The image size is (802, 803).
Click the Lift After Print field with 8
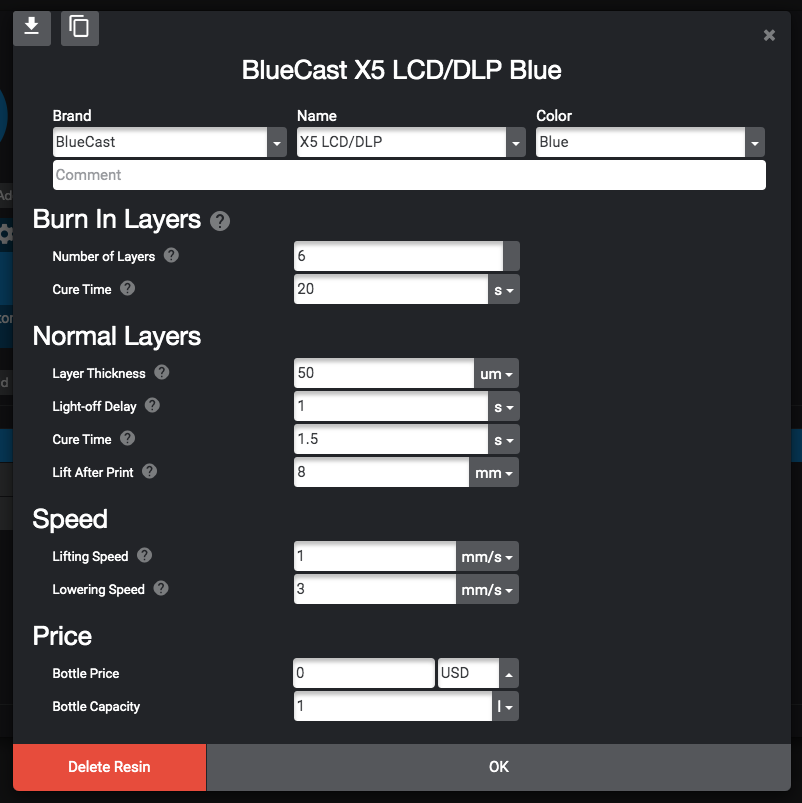[382, 472]
